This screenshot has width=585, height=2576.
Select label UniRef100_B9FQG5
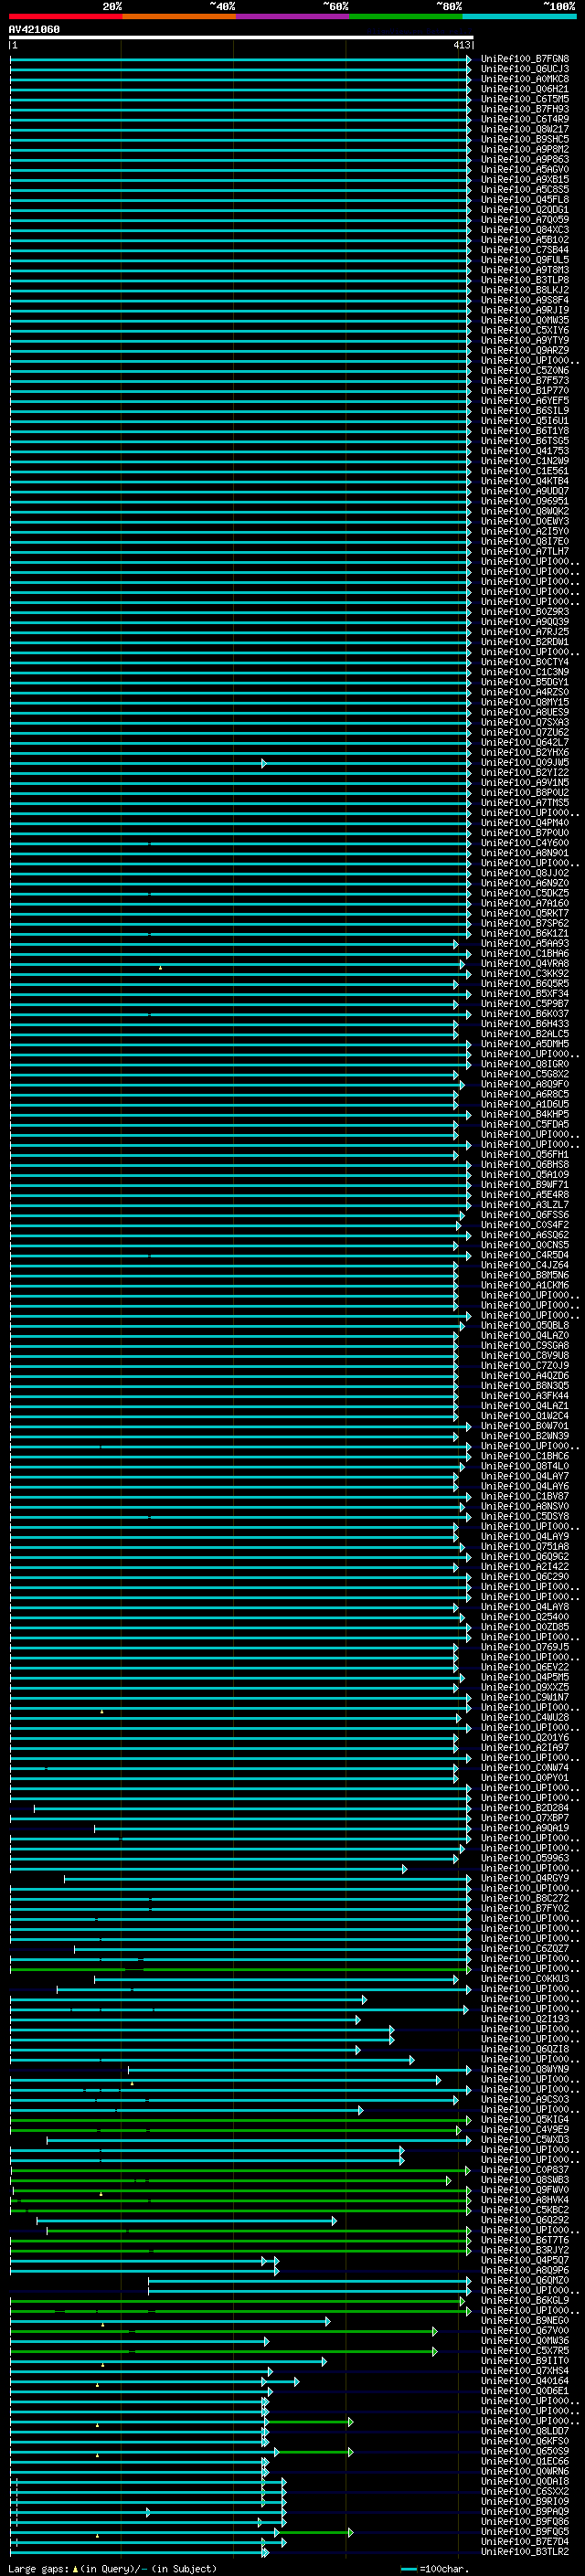click(x=525, y=2532)
